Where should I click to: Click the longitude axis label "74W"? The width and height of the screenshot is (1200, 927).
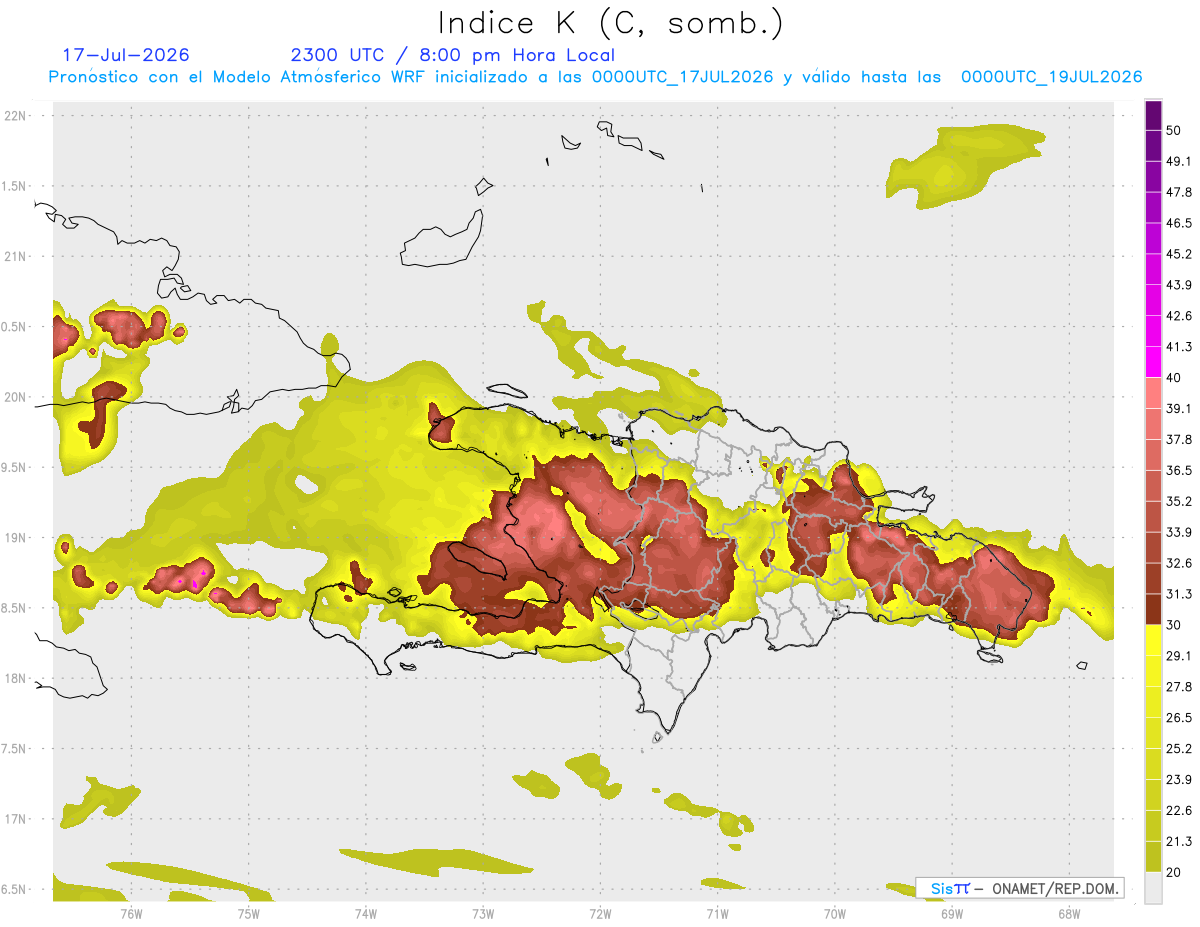[366, 913]
